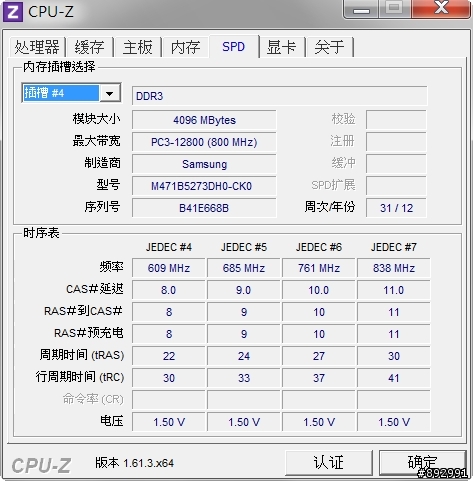This screenshot has height=481, width=473.
Task: Click the 31 / 12 week/year value
Action: click(396, 208)
